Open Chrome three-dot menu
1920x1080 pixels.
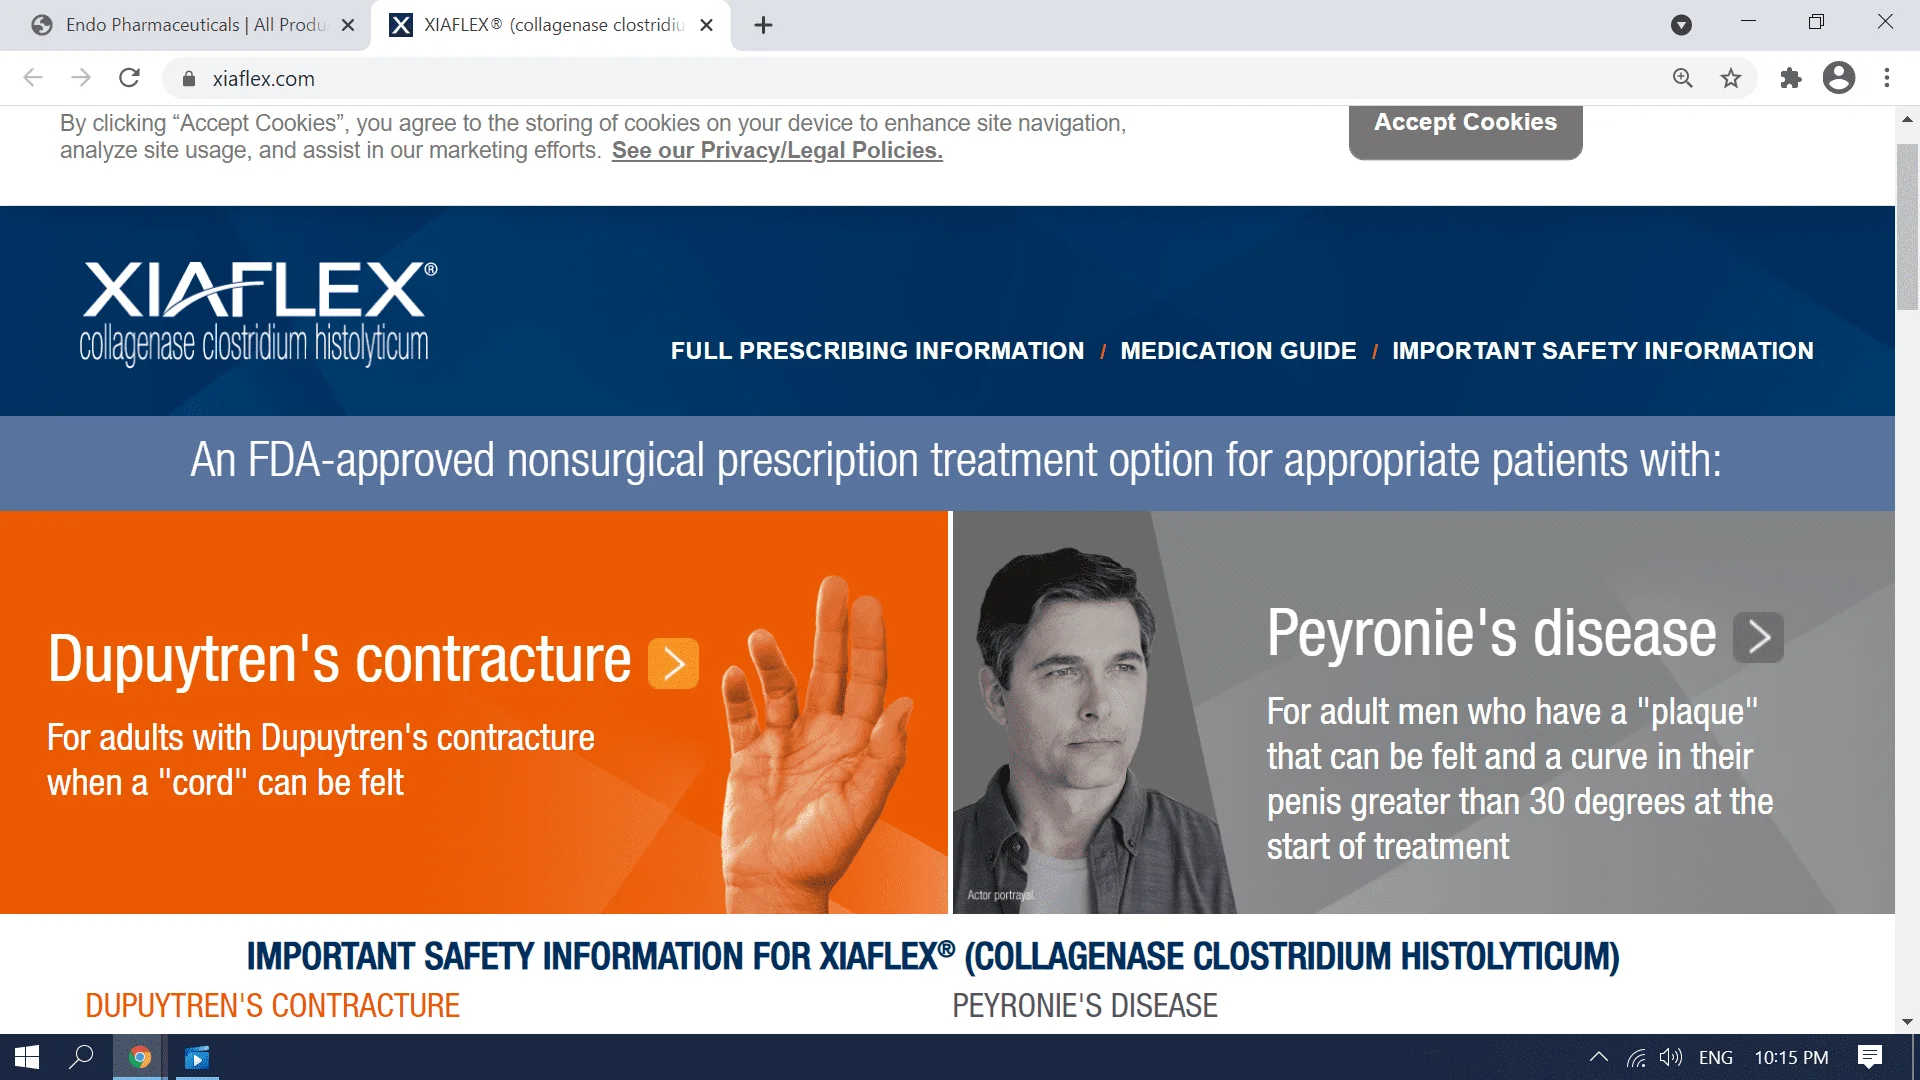click(1887, 78)
